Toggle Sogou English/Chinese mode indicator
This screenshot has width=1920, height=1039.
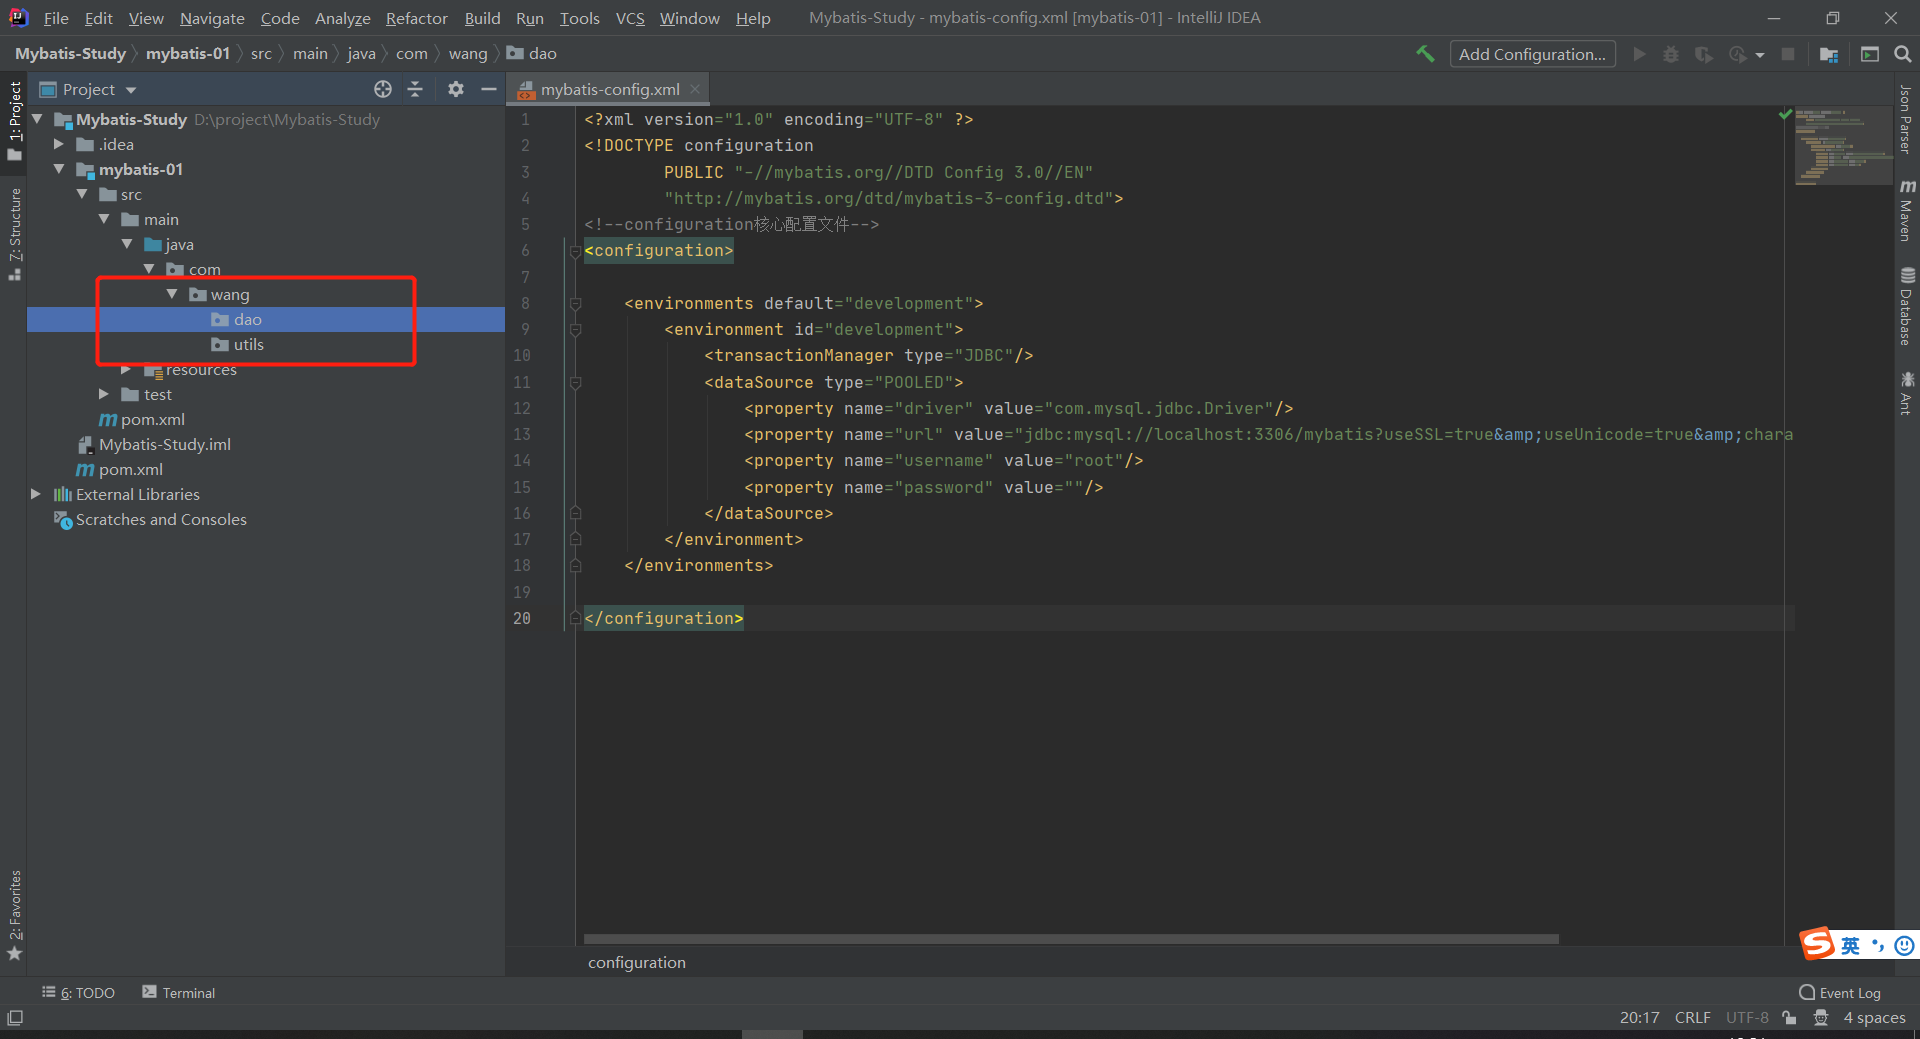(x=1850, y=945)
